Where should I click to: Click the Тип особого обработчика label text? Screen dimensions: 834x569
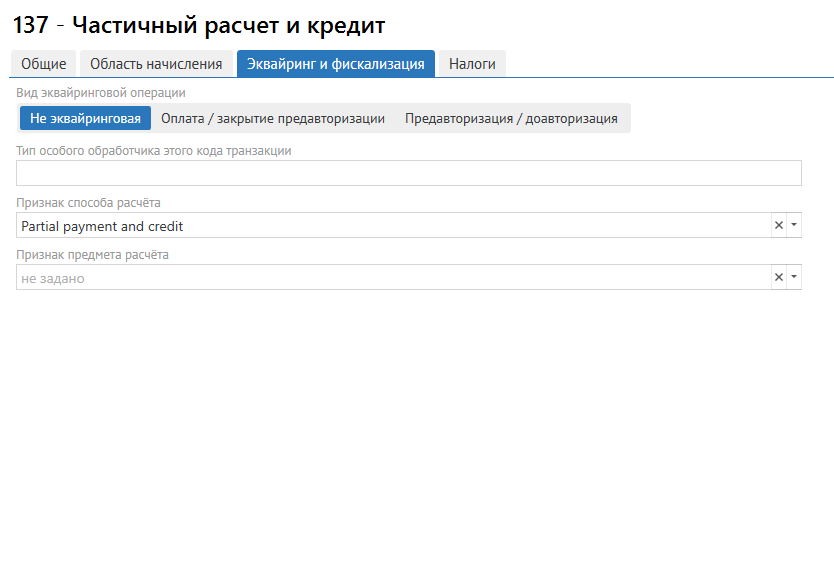click(154, 150)
